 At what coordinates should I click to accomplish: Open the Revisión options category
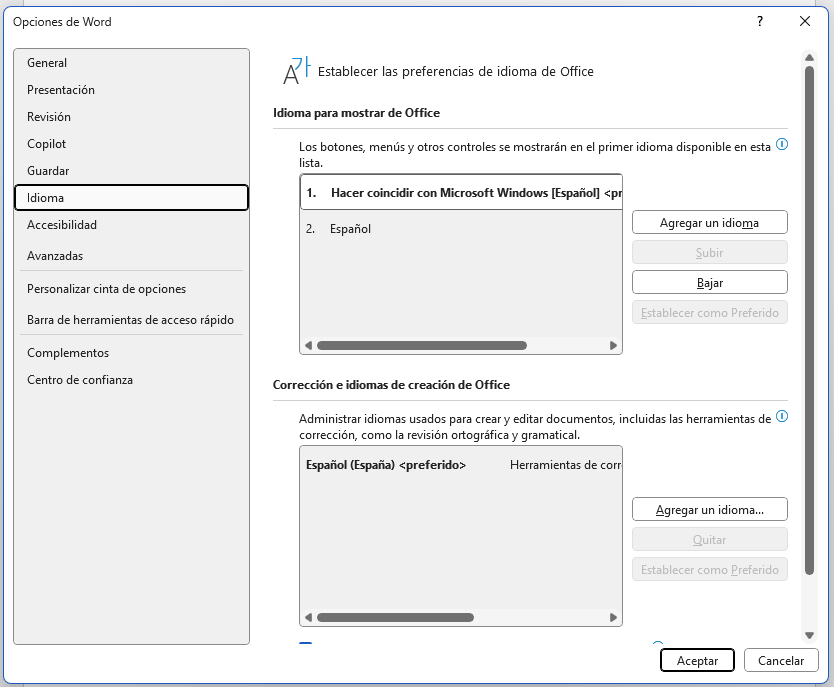tap(131, 117)
